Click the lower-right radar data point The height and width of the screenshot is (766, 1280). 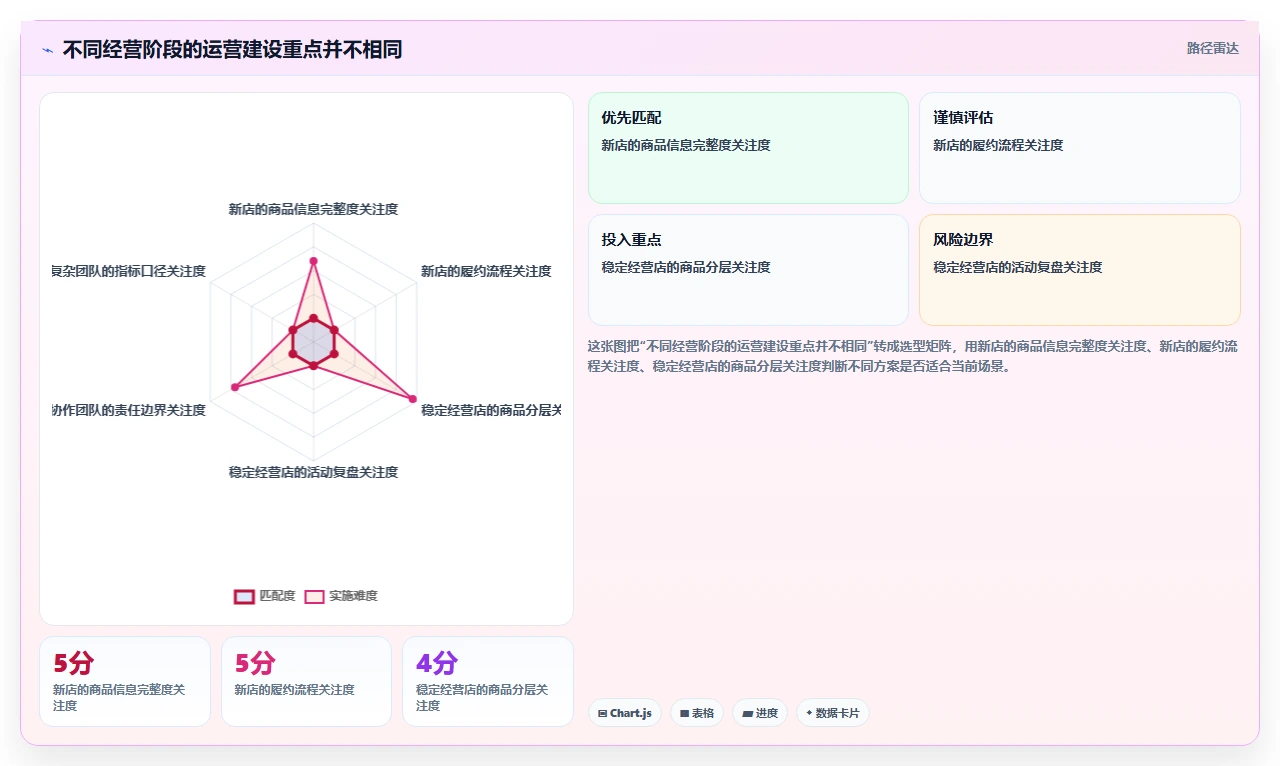tap(412, 399)
